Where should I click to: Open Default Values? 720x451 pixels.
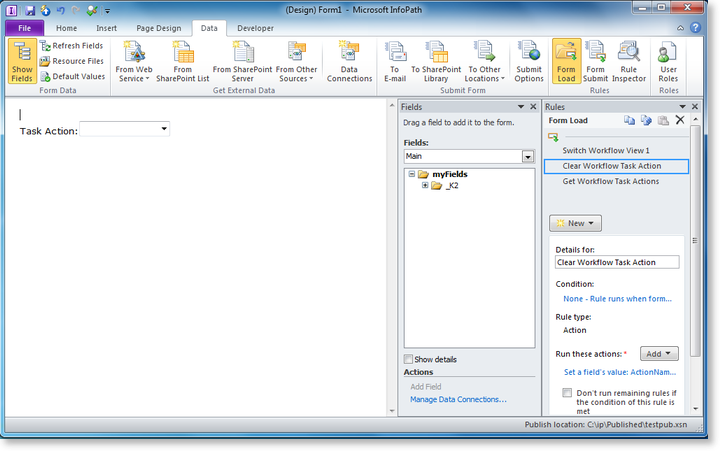[x=72, y=76]
